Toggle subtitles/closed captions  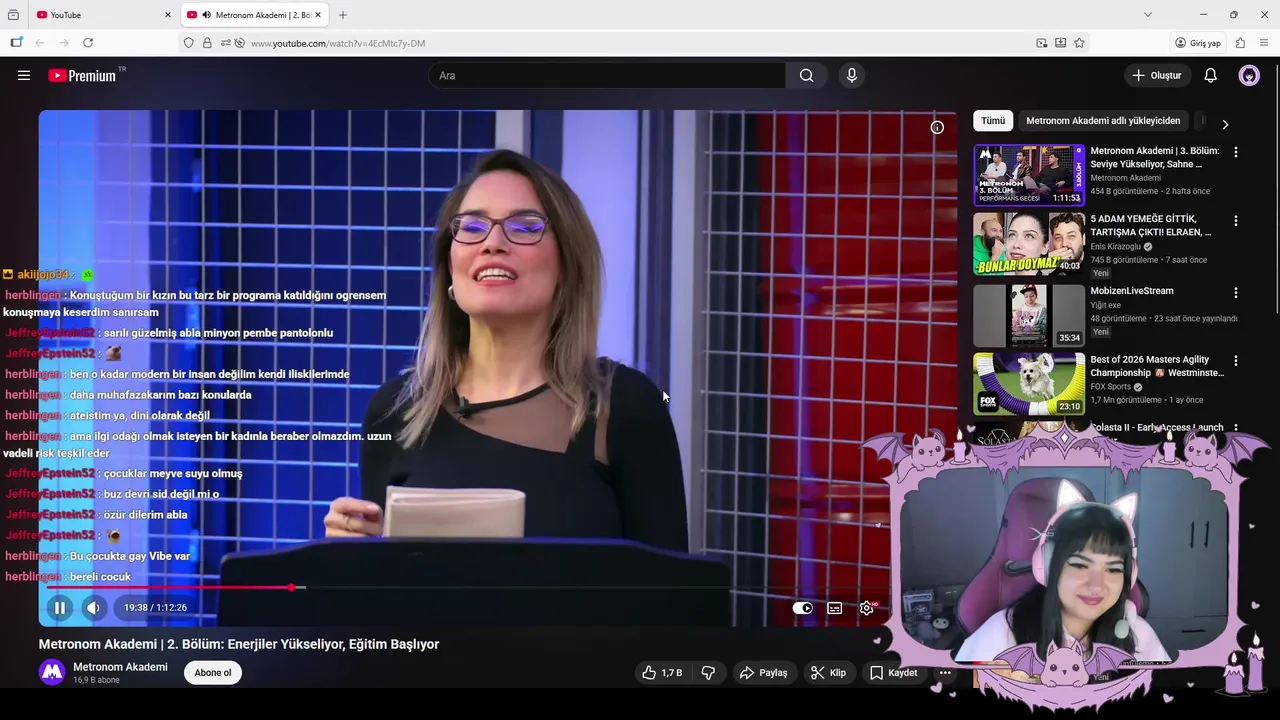pyautogui.click(x=835, y=608)
